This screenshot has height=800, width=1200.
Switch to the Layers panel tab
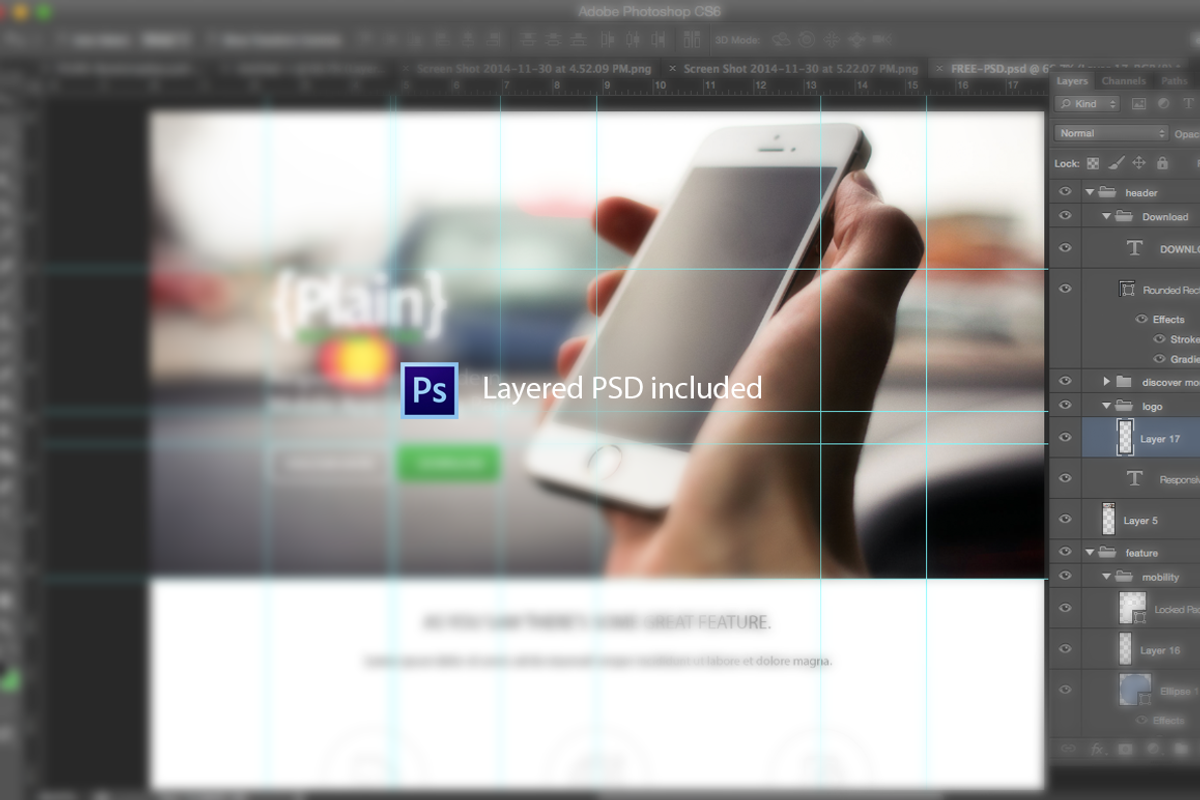pyautogui.click(x=1072, y=81)
